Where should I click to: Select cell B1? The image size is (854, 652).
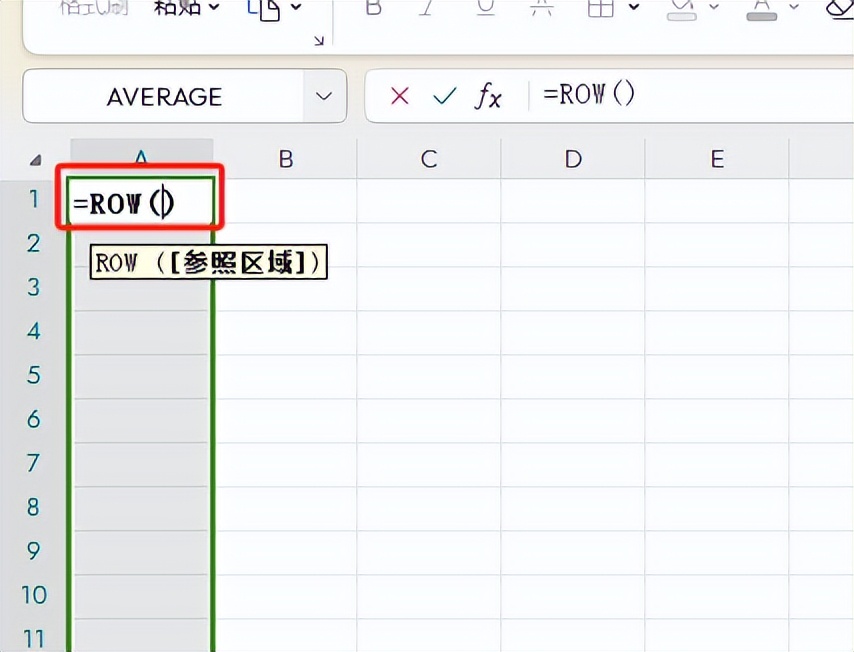tap(285, 200)
